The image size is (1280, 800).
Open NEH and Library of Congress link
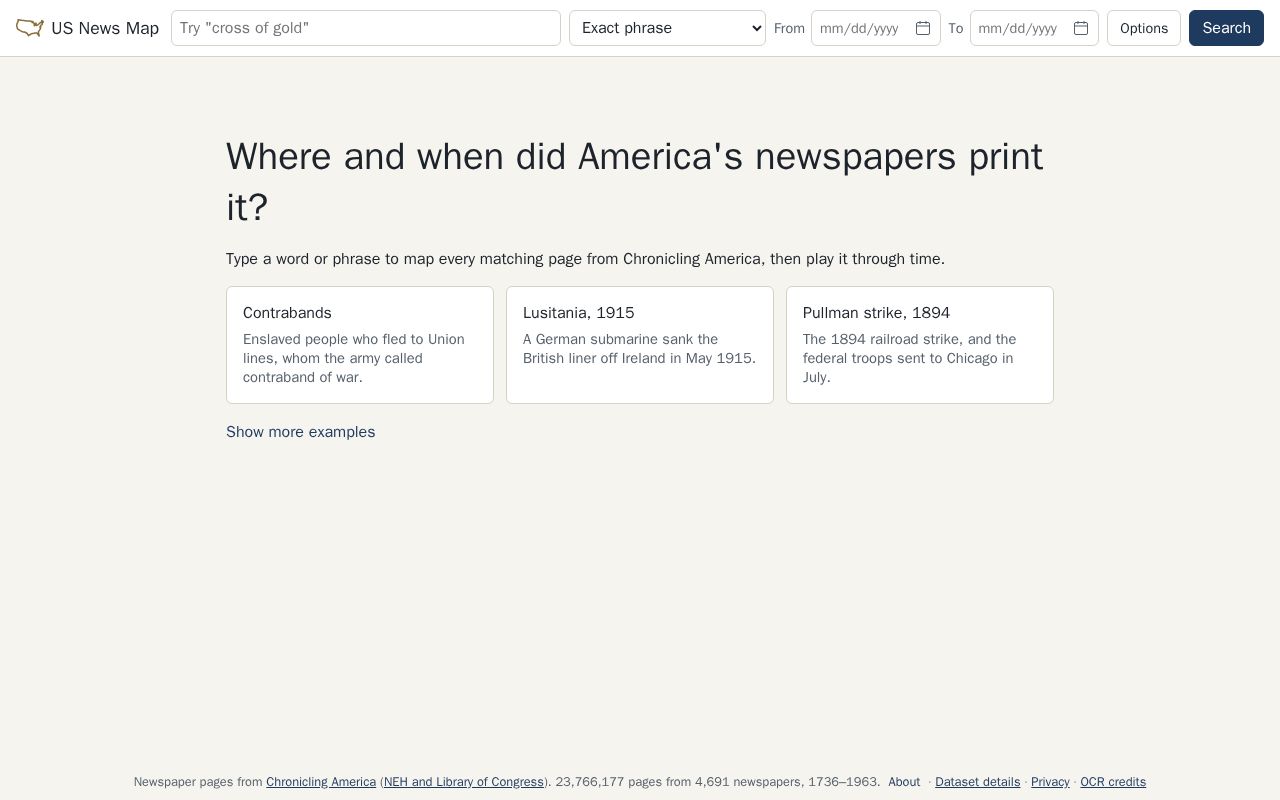(x=464, y=782)
